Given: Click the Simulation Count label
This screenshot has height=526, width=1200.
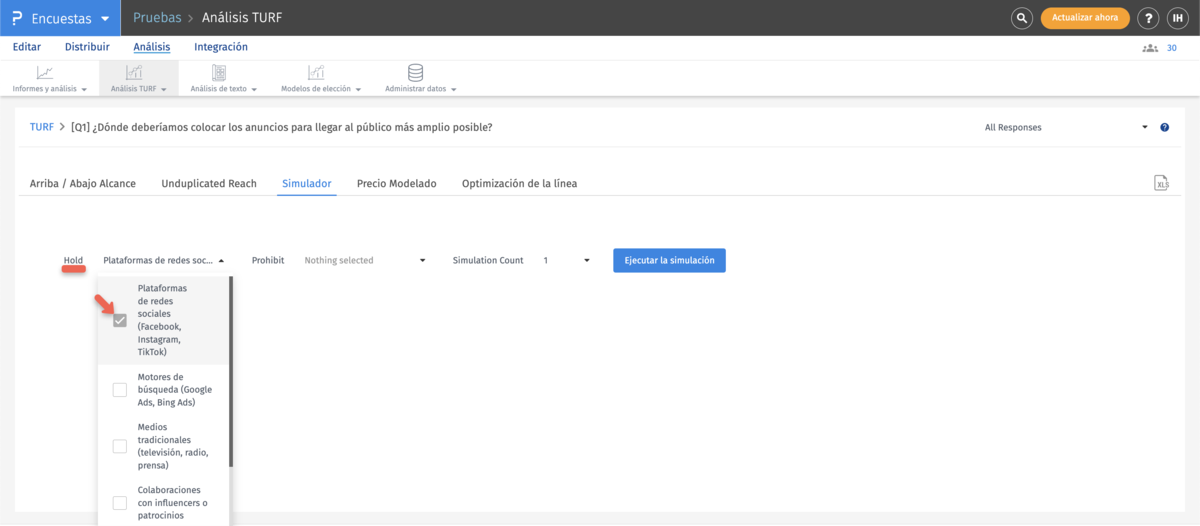Looking at the screenshot, I should tap(488, 260).
